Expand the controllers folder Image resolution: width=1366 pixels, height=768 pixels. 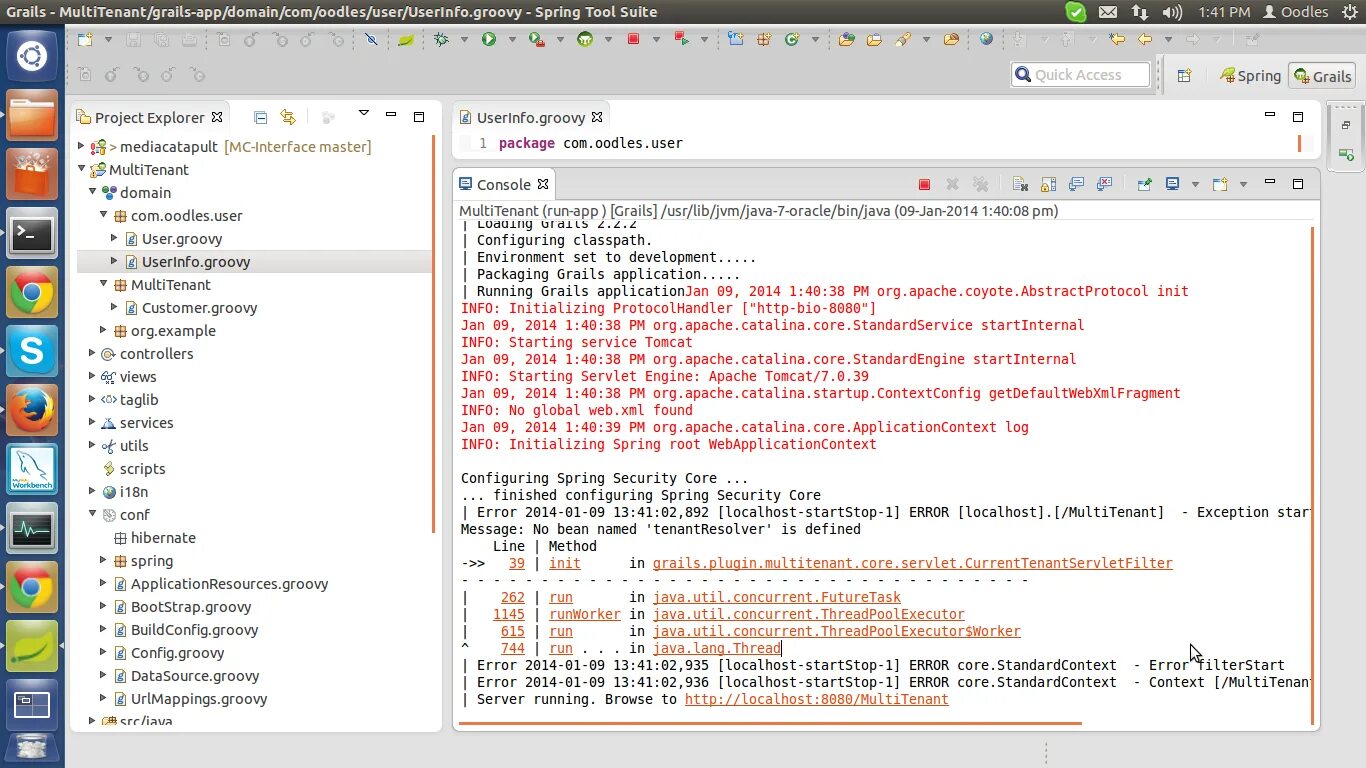click(92, 353)
